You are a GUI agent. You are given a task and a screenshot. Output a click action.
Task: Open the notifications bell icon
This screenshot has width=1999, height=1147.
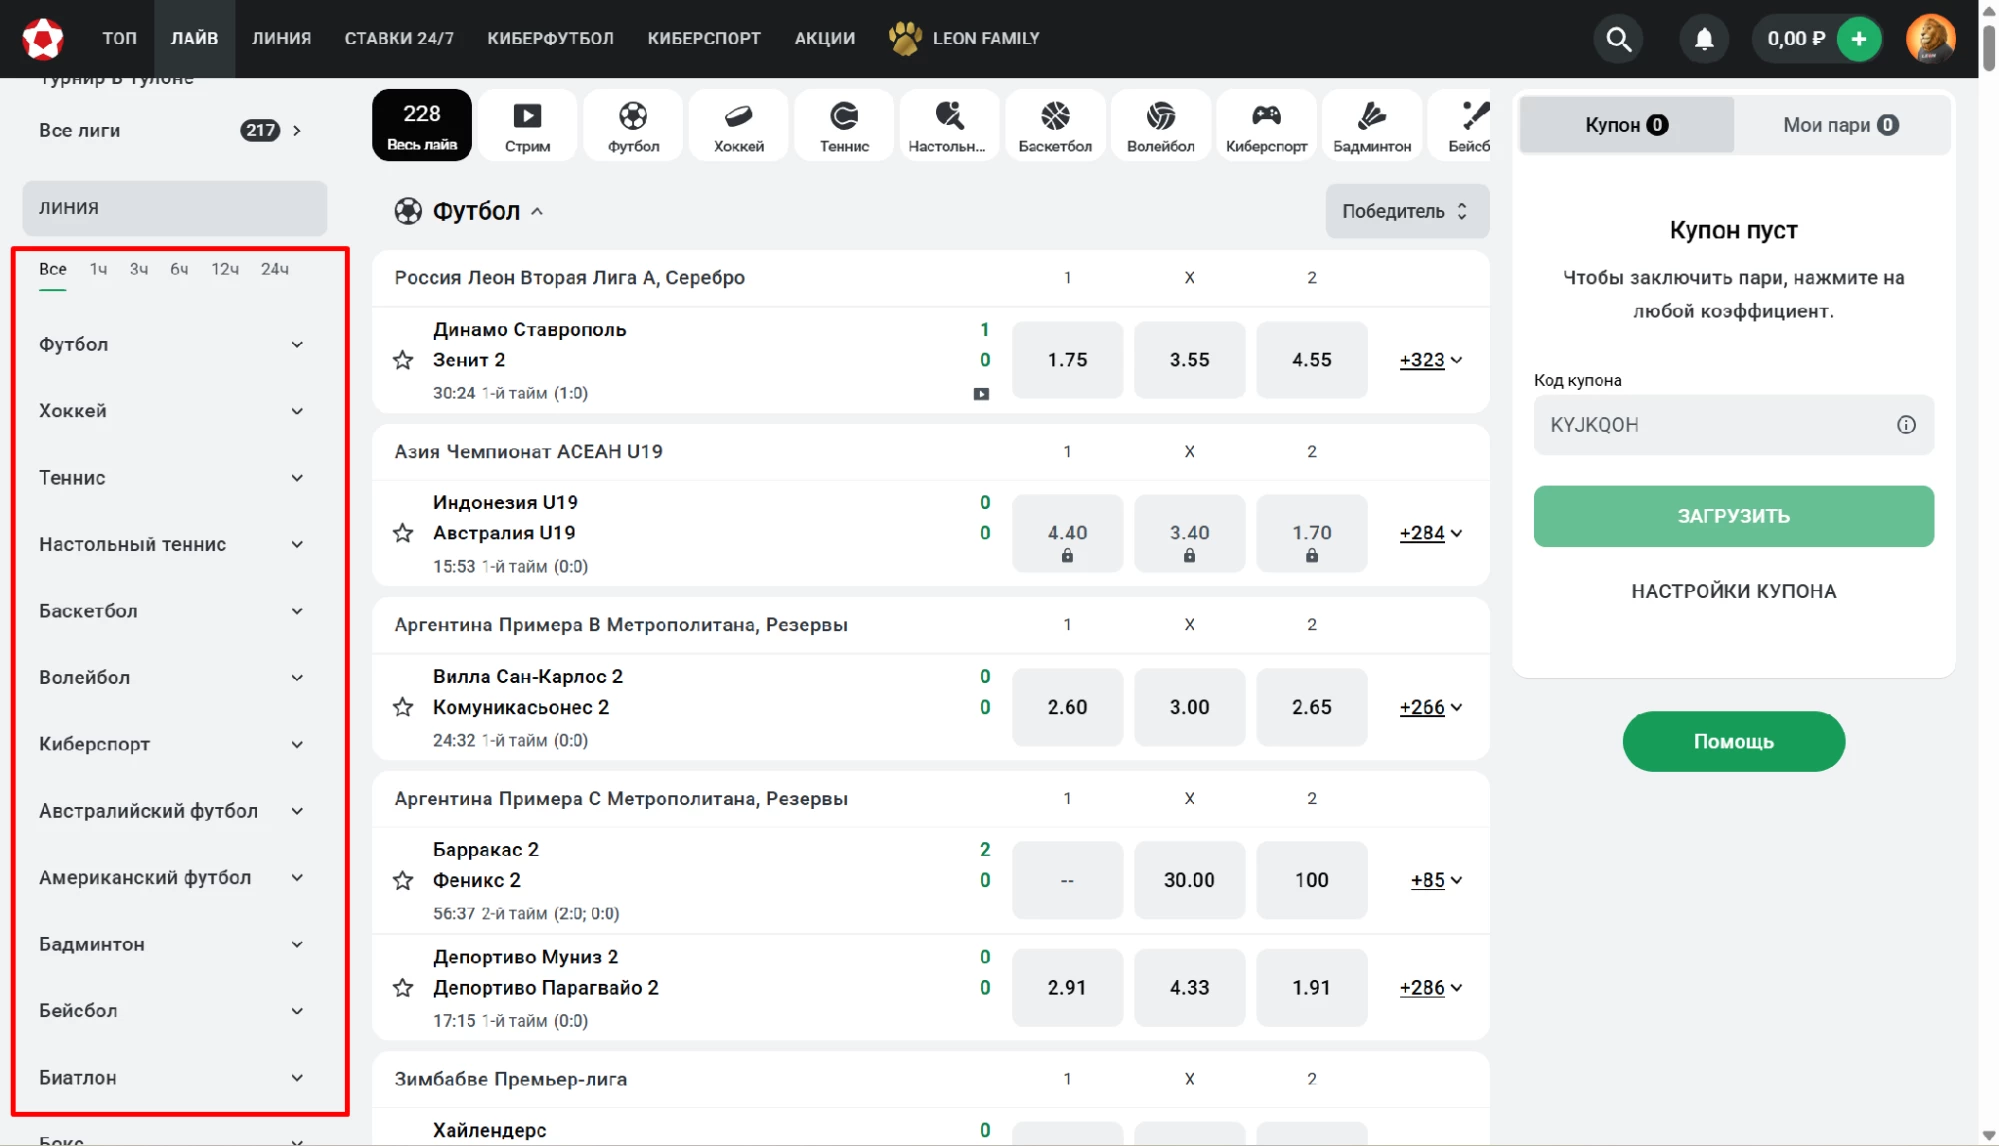tap(1704, 39)
